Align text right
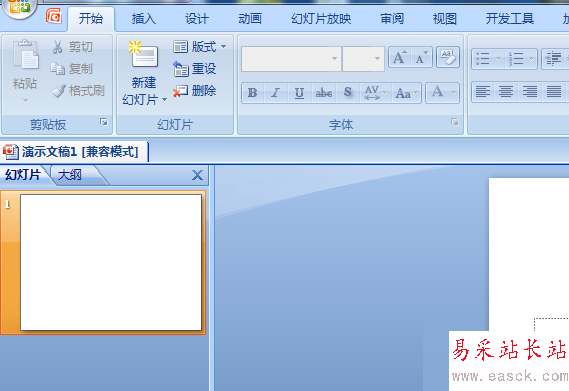The width and height of the screenshot is (569, 391). pyautogui.click(x=530, y=91)
